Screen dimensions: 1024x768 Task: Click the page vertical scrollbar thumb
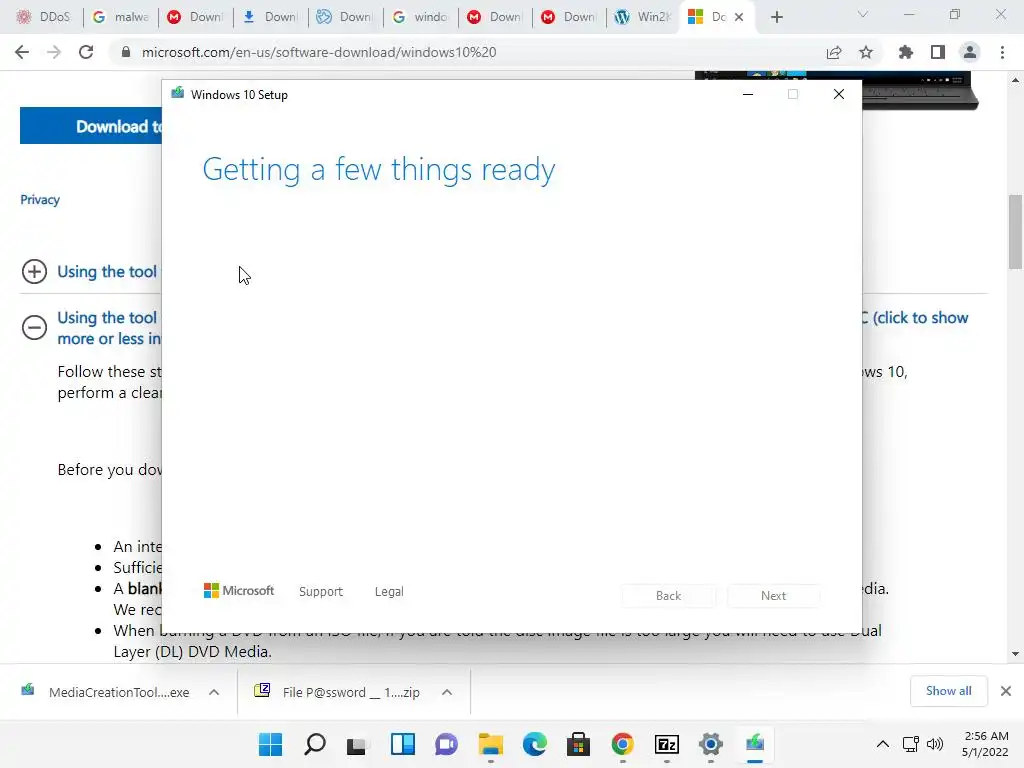pyautogui.click(x=1015, y=232)
